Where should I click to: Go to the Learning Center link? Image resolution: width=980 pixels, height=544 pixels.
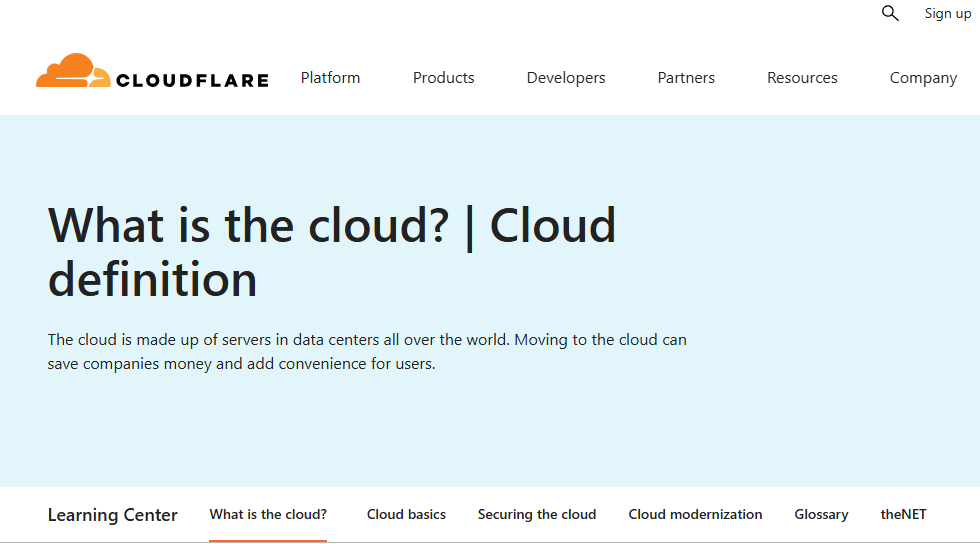pyautogui.click(x=112, y=515)
